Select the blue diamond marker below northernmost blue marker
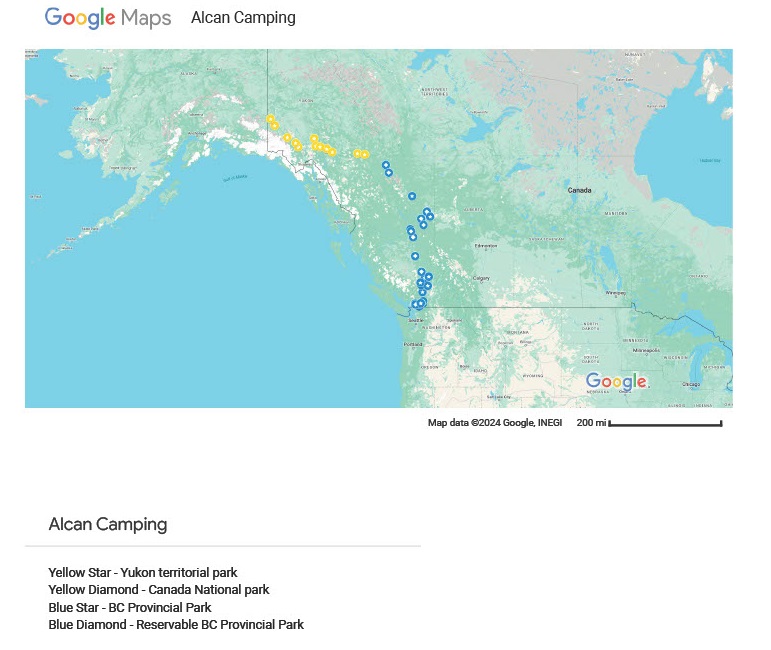771x650 pixels. (388, 173)
